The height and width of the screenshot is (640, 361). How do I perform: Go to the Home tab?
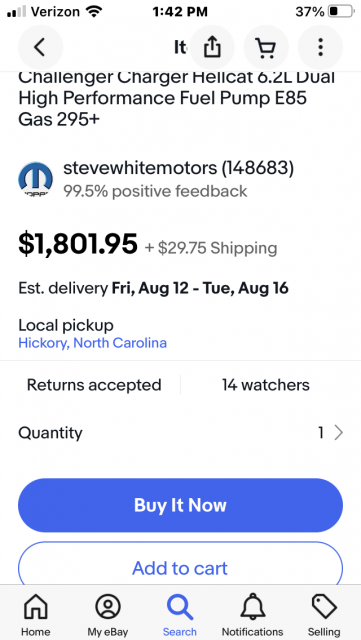point(36,615)
